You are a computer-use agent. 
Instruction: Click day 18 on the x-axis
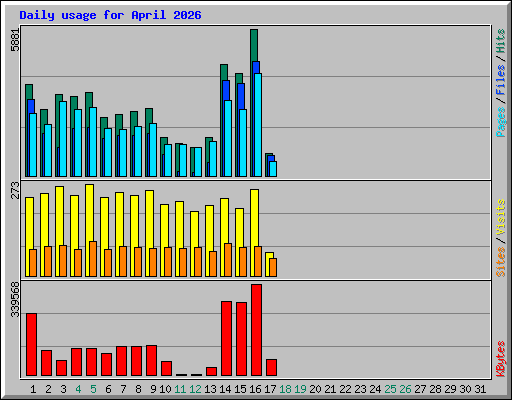pos(285,389)
